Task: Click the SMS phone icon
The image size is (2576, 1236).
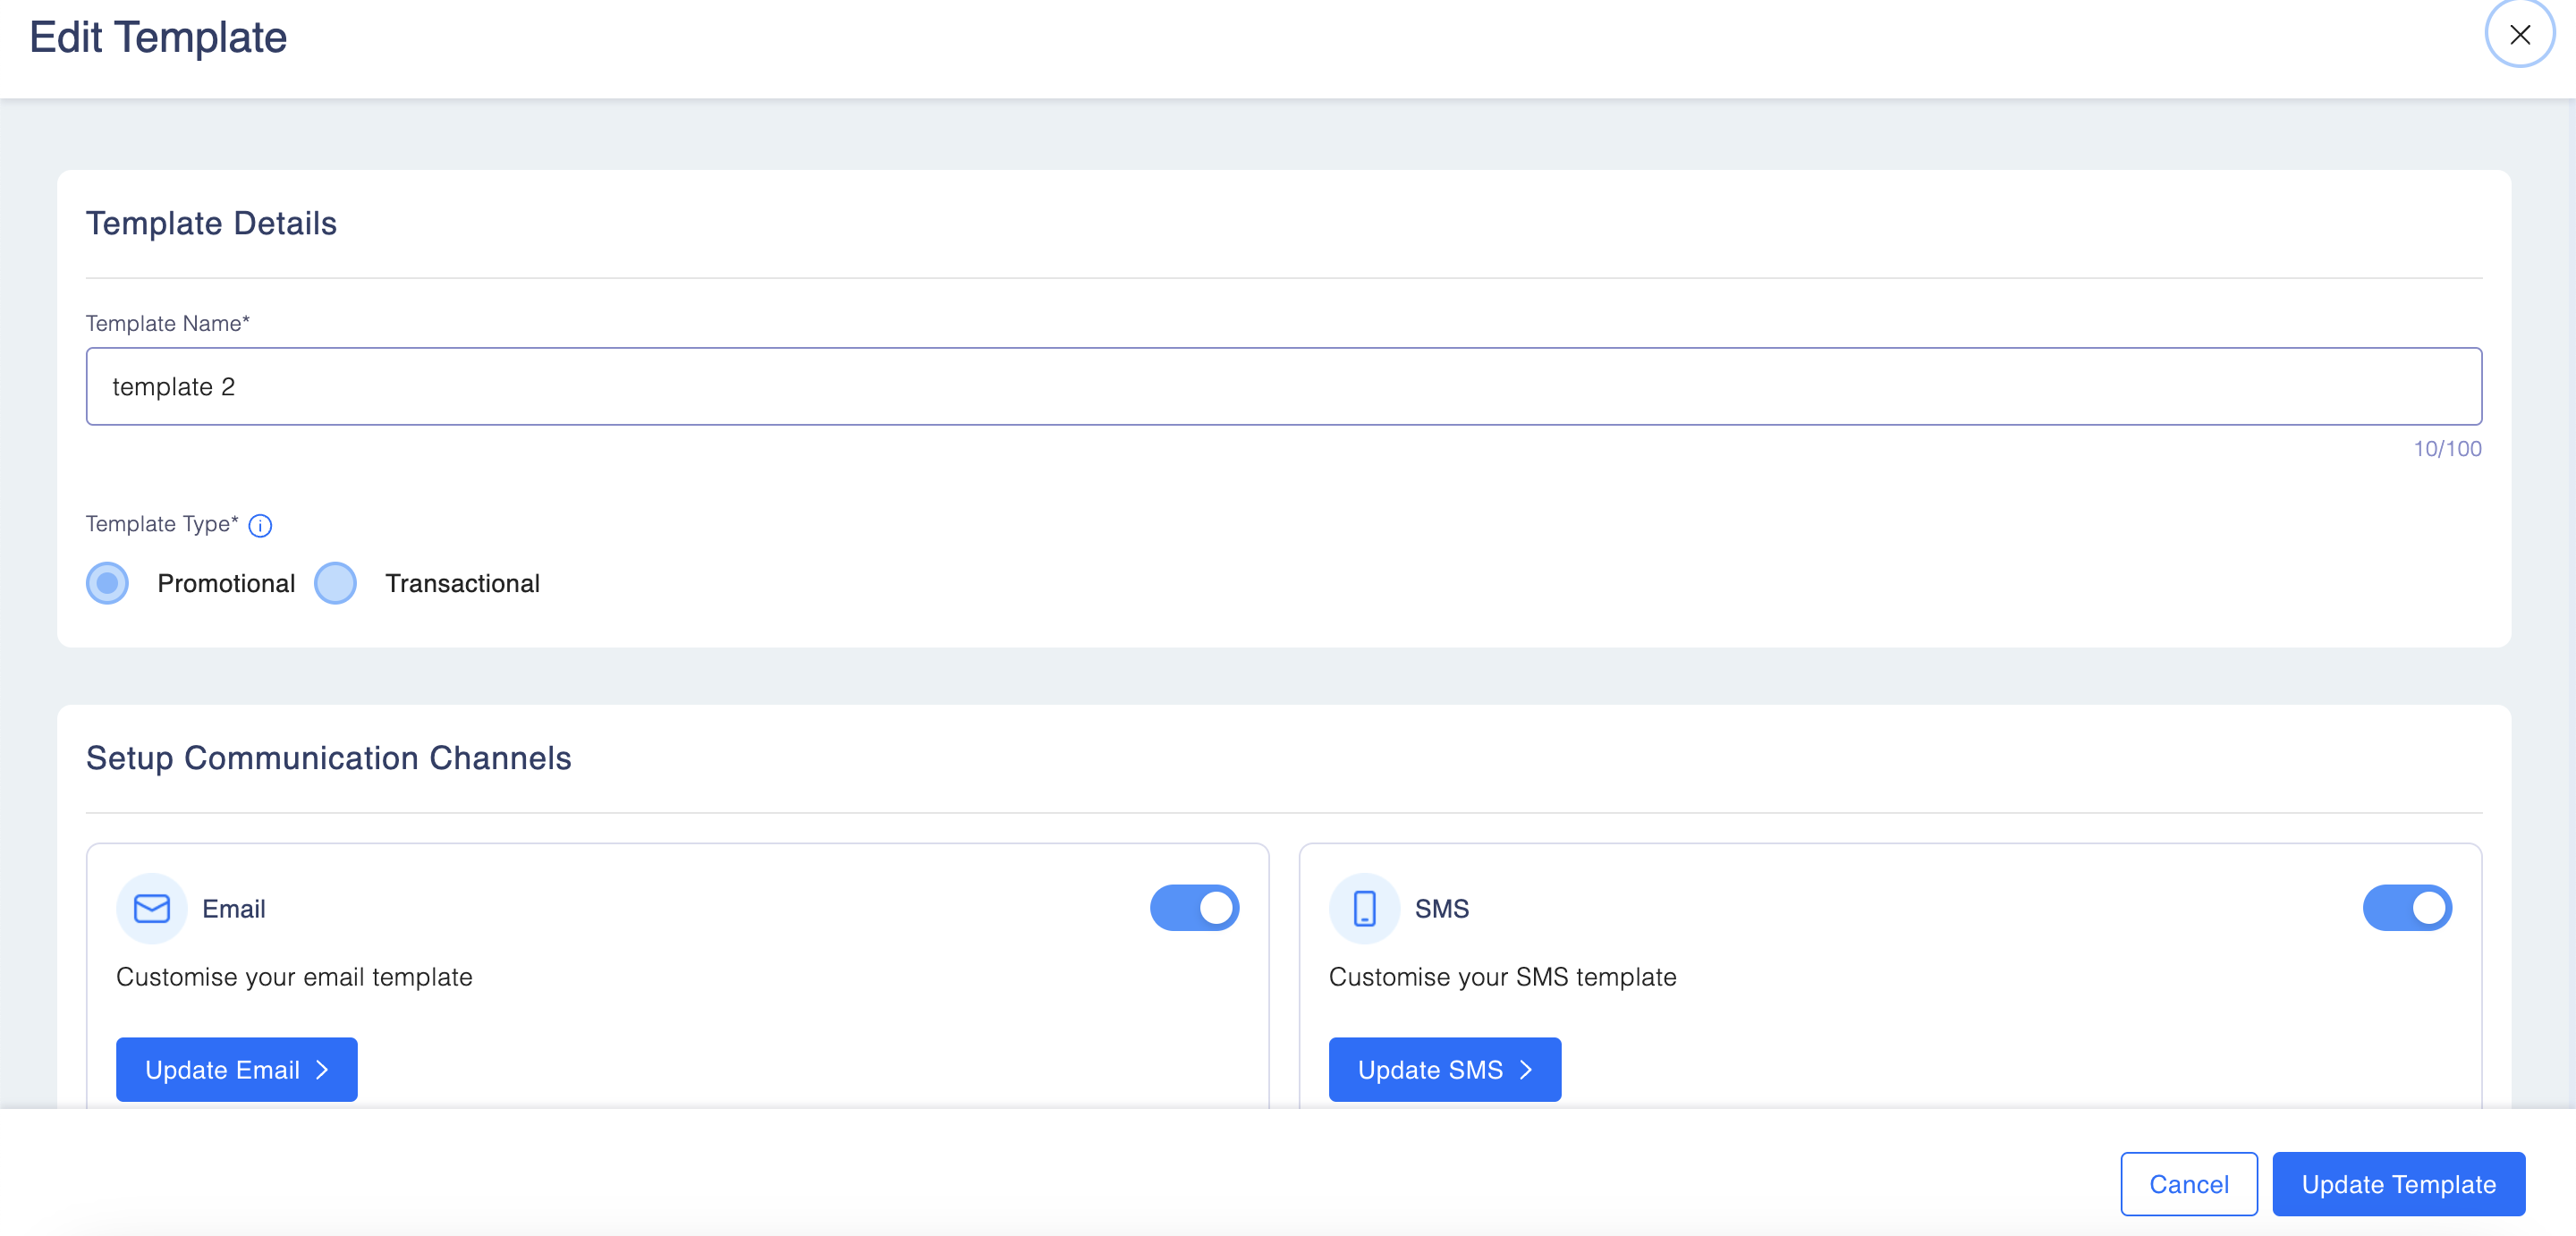Action: coord(1364,908)
